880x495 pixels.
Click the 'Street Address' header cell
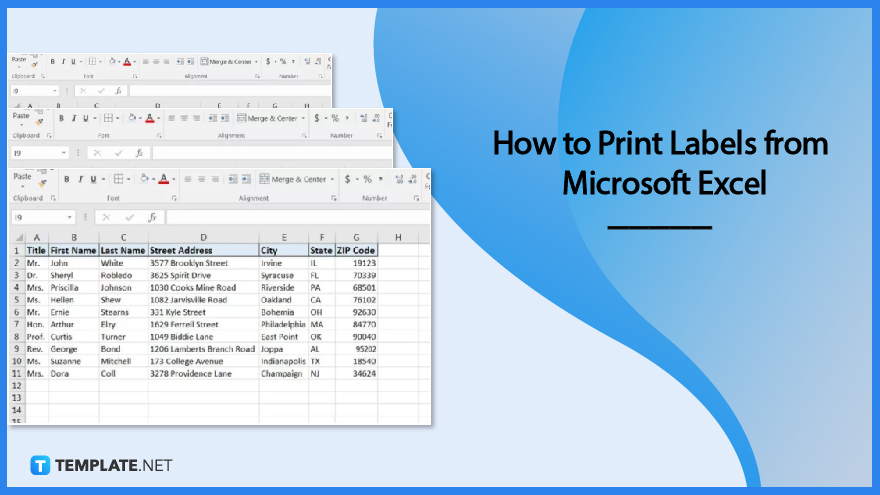pos(203,250)
